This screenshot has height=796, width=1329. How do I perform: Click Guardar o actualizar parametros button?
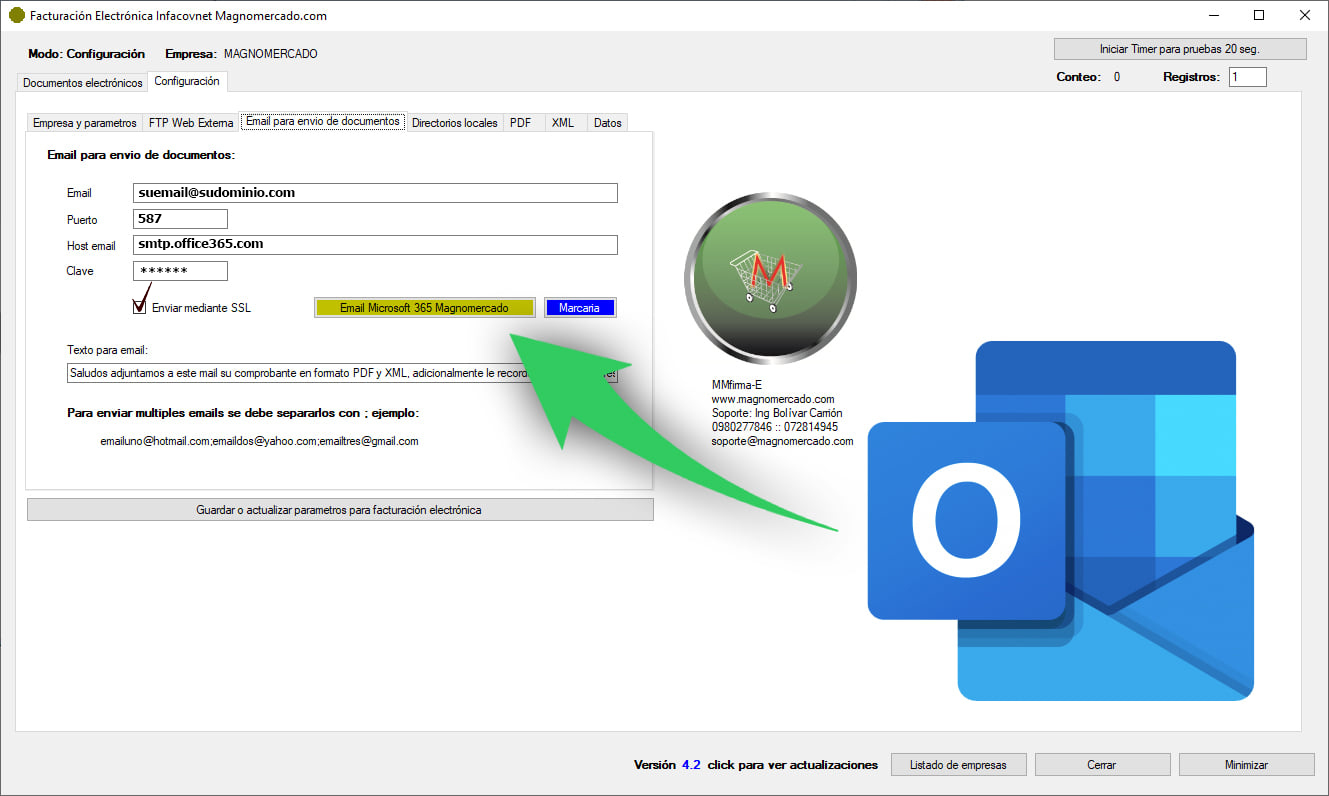[x=339, y=510]
